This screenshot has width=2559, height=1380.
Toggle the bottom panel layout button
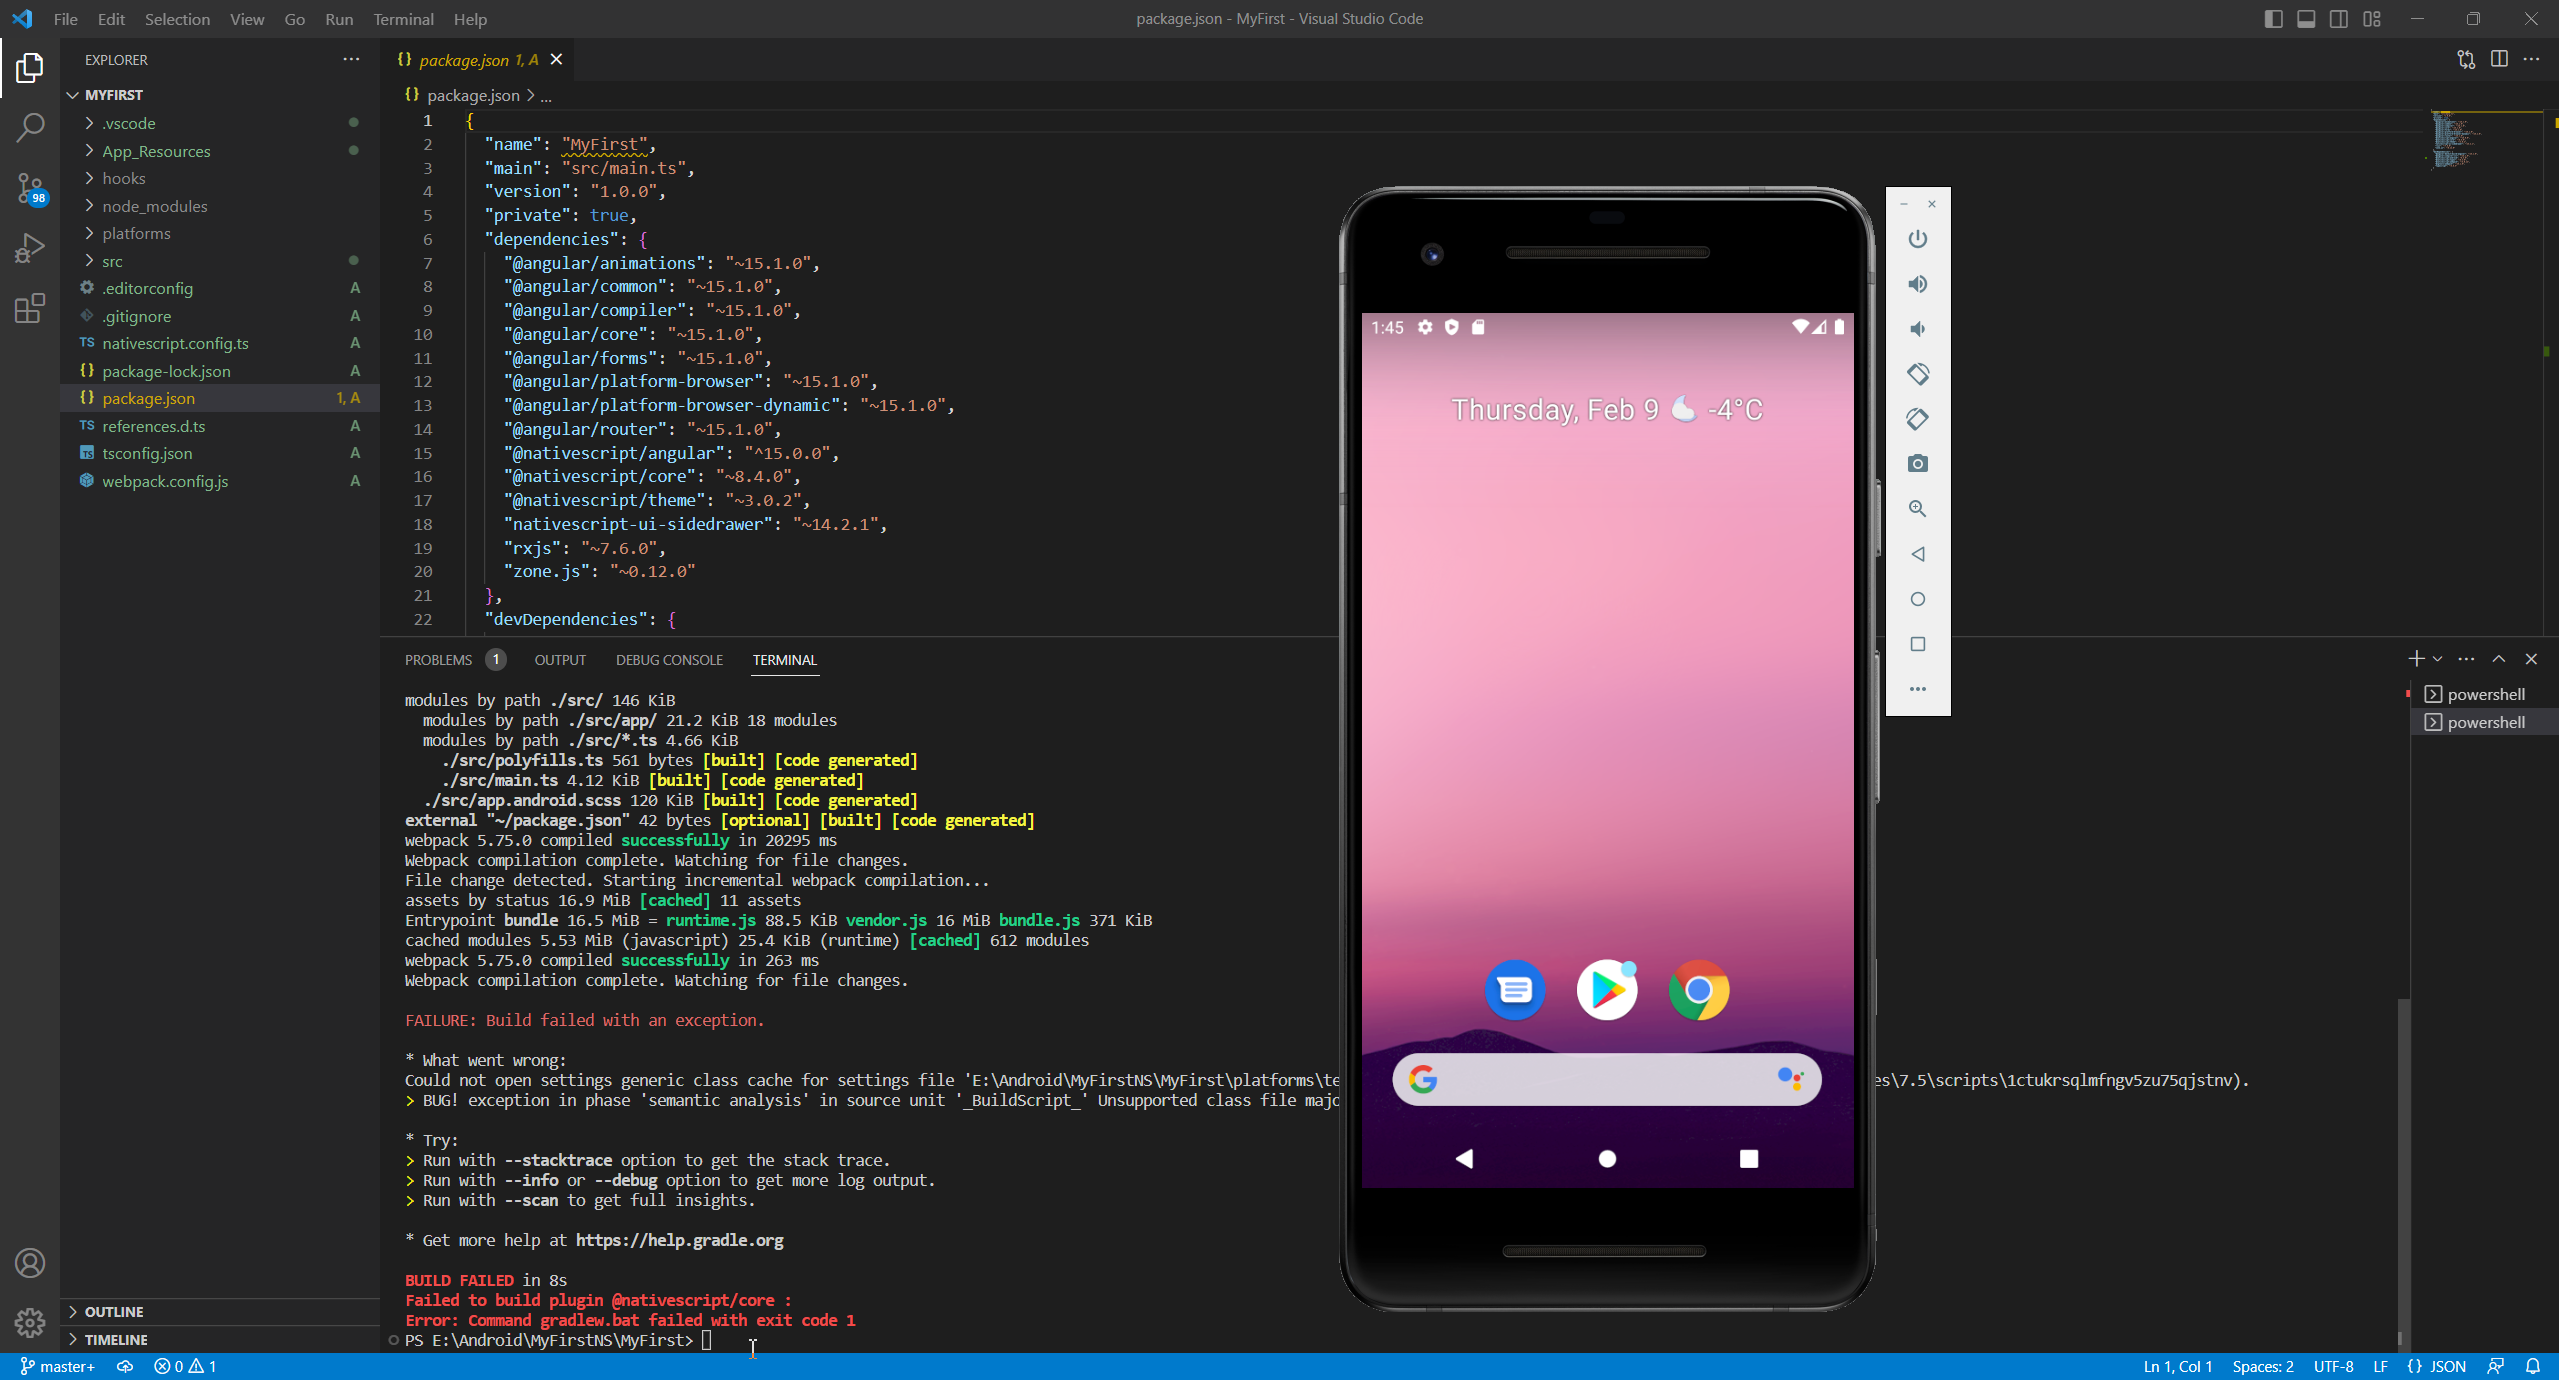2306,19
